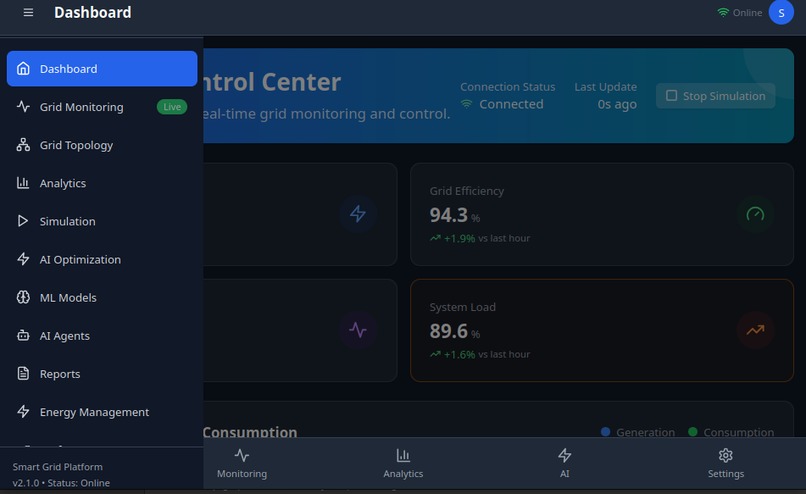Open ML Models page
The image size is (806, 494).
point(102,297)
